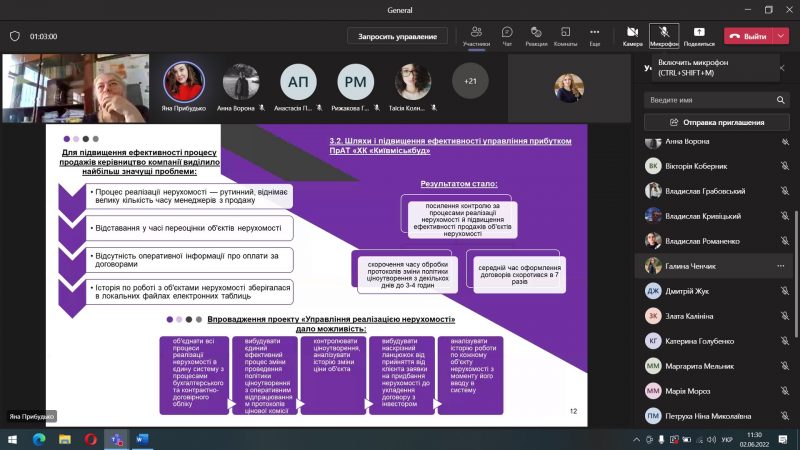Open Breakout Rooms icon

pos(565,32)
